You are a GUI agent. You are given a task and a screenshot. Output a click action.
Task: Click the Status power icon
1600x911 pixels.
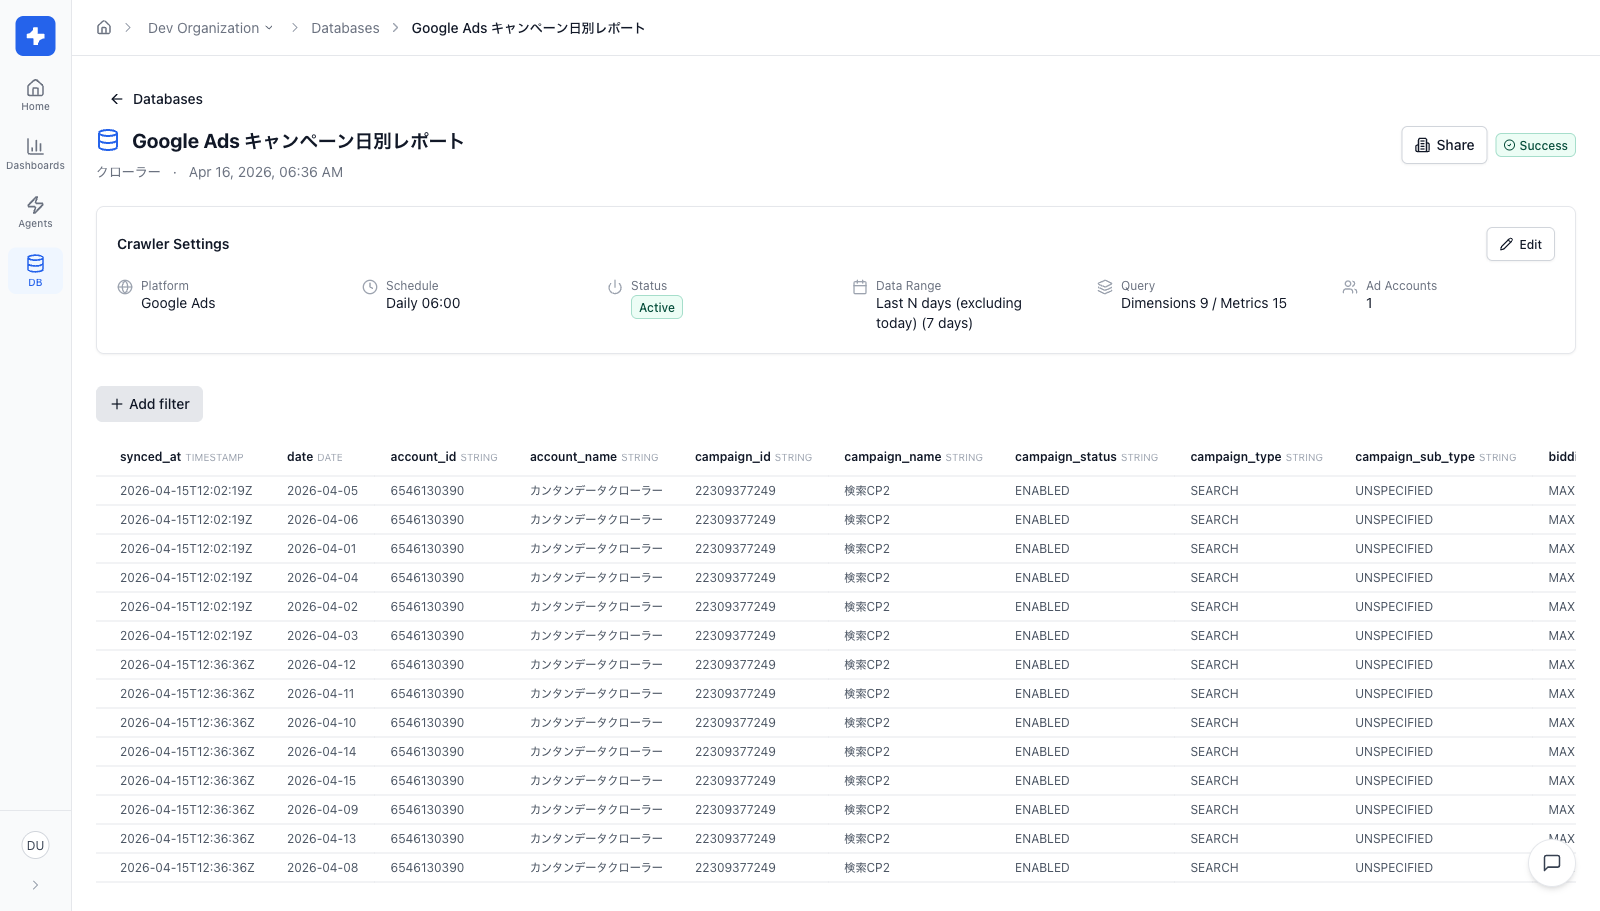click(x=615, y=287)
